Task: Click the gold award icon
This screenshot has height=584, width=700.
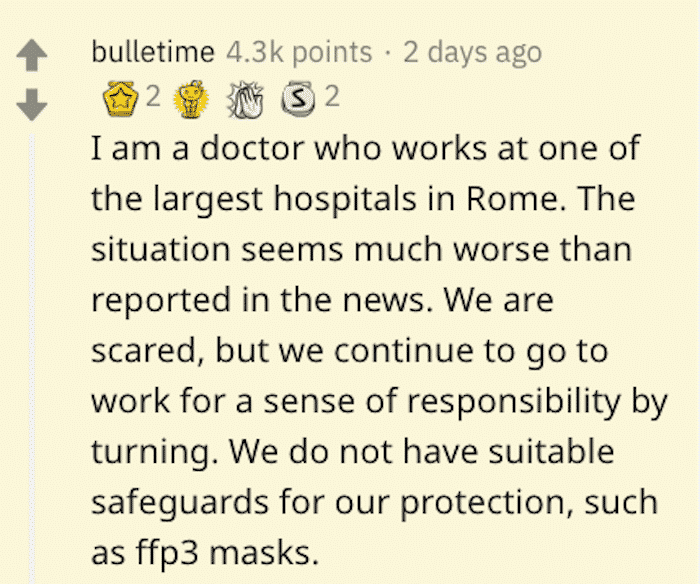Action: pyautogui.click(x=119, y=98)
